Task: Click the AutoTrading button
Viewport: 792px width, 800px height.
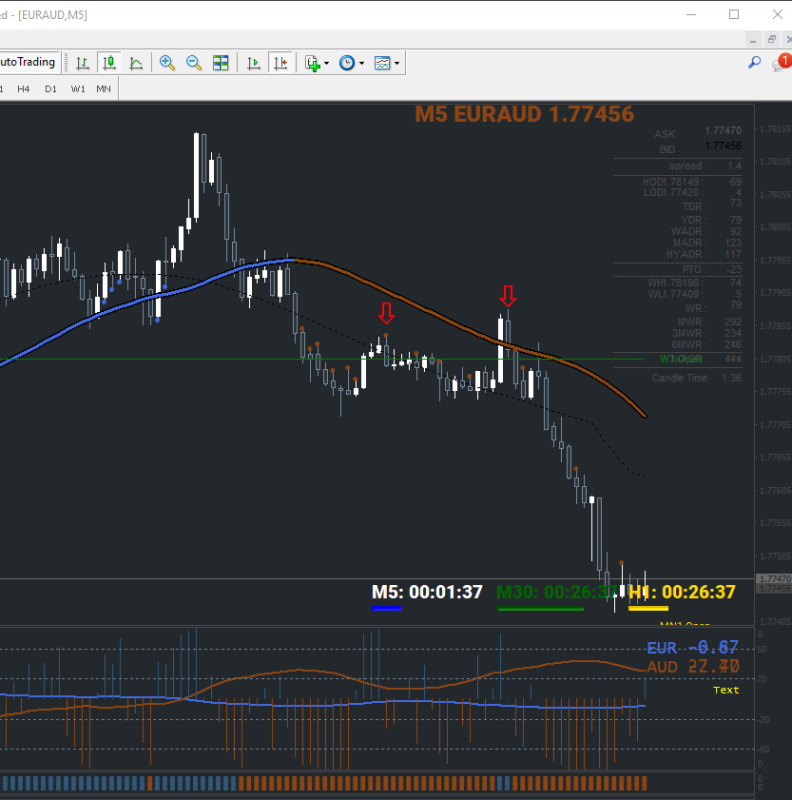Action: pyautogui.click(x=28, y=62)
